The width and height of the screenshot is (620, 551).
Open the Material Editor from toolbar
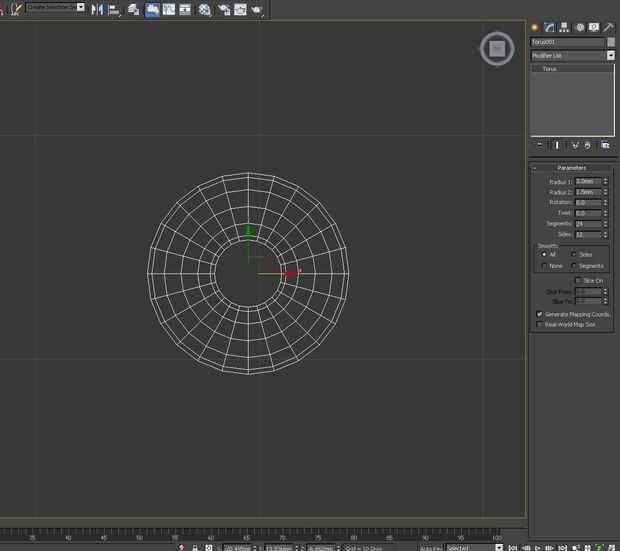tap(205, 9)
